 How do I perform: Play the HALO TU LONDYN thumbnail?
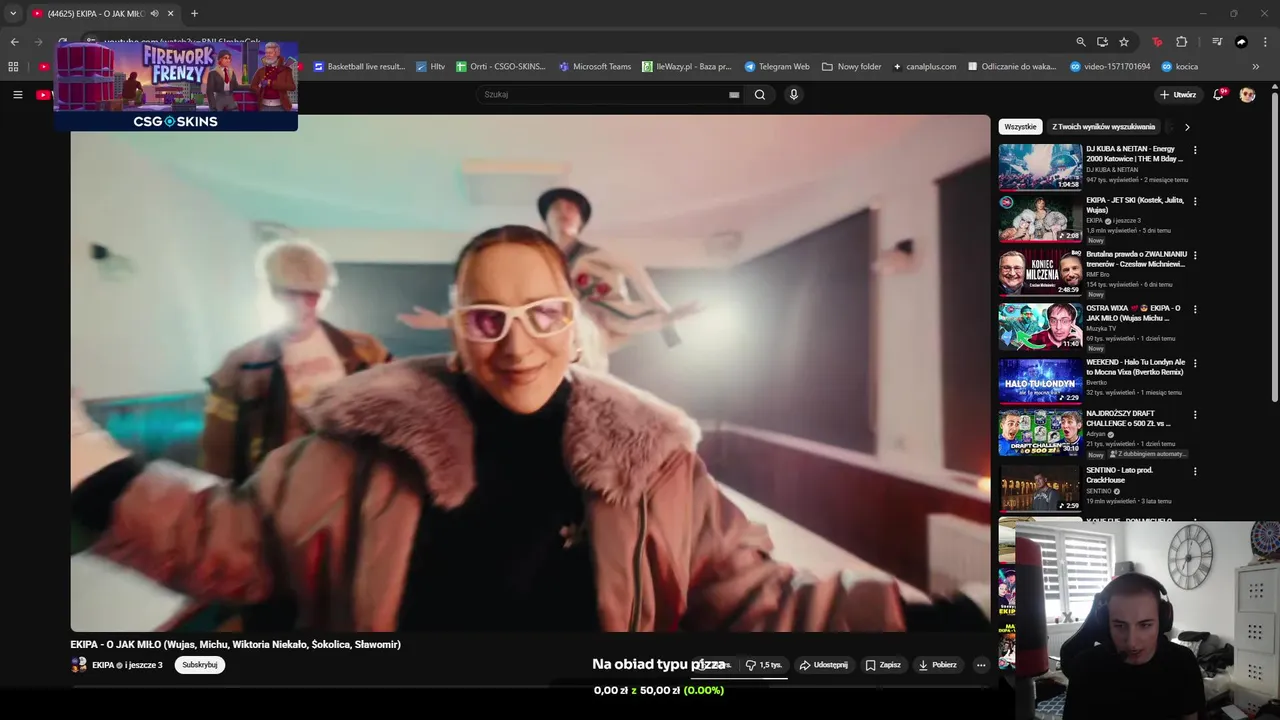1040,381
